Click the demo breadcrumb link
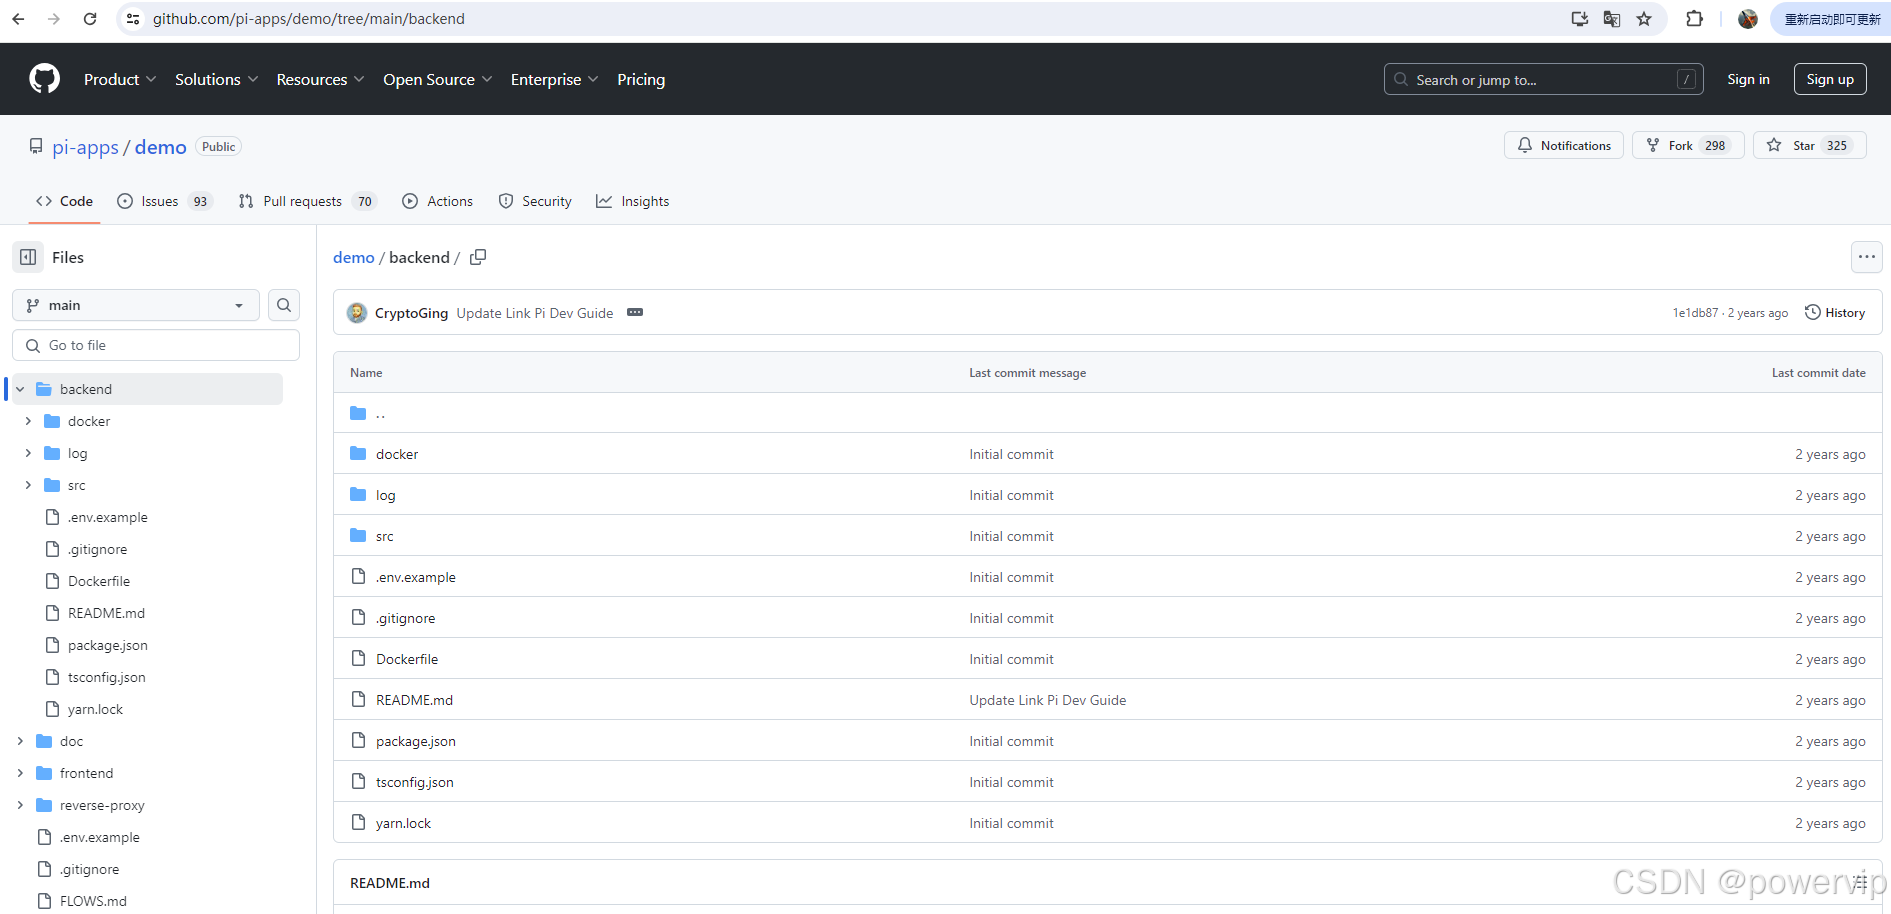Image resolution: width=1891 pixels, height=914 pixels. pos(354,257)
